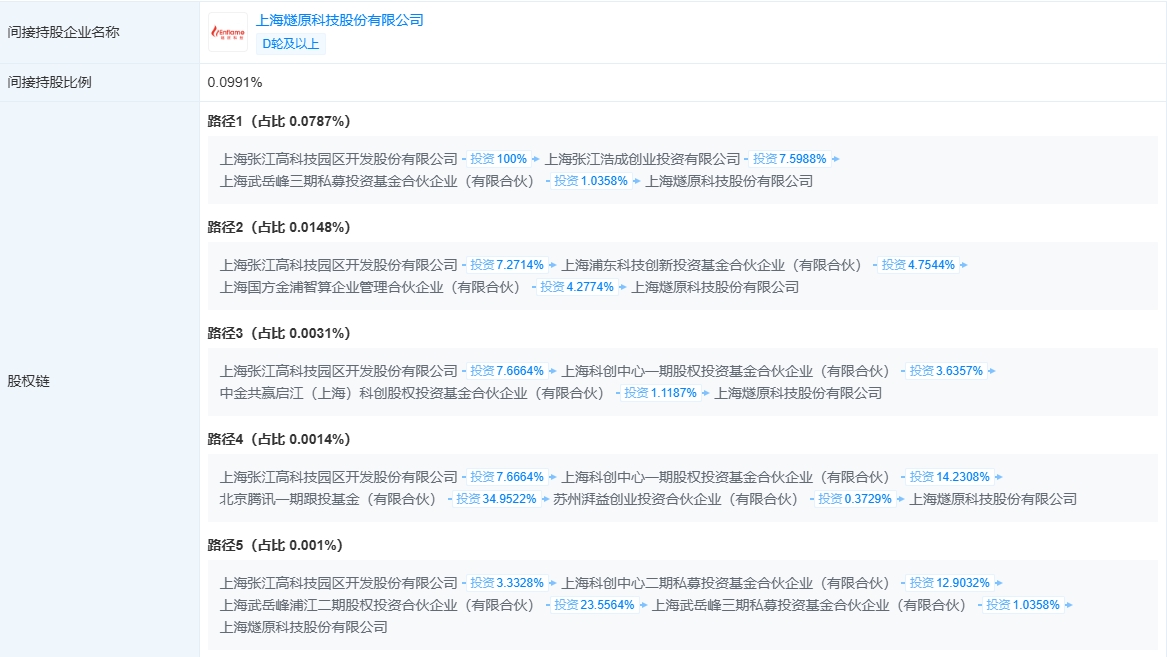
Task: Click 投资 1.0358% badge in path 1
Action: (591, 182)
